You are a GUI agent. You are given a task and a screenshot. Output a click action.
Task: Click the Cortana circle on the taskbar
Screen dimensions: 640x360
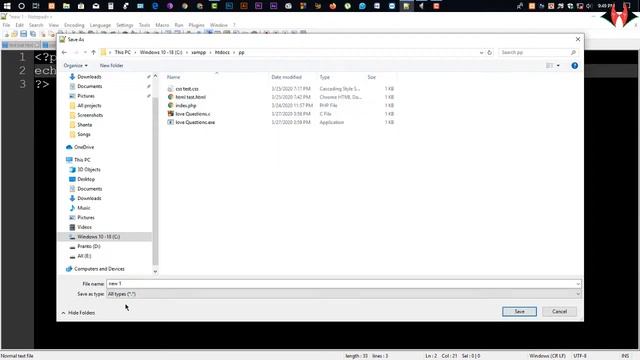coord(21,6)
